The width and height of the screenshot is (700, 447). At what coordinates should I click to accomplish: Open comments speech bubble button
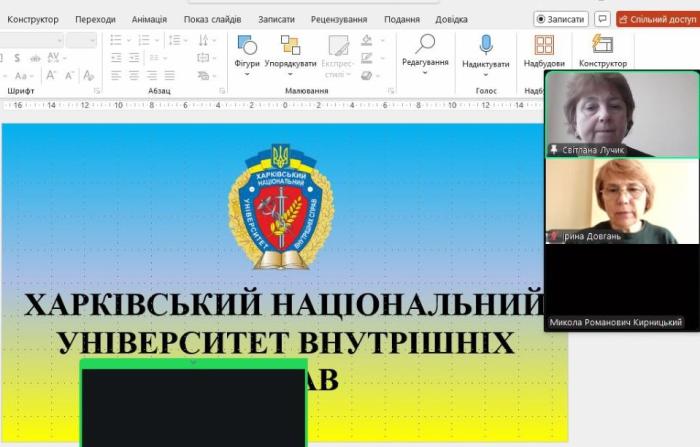coord(602,19)
